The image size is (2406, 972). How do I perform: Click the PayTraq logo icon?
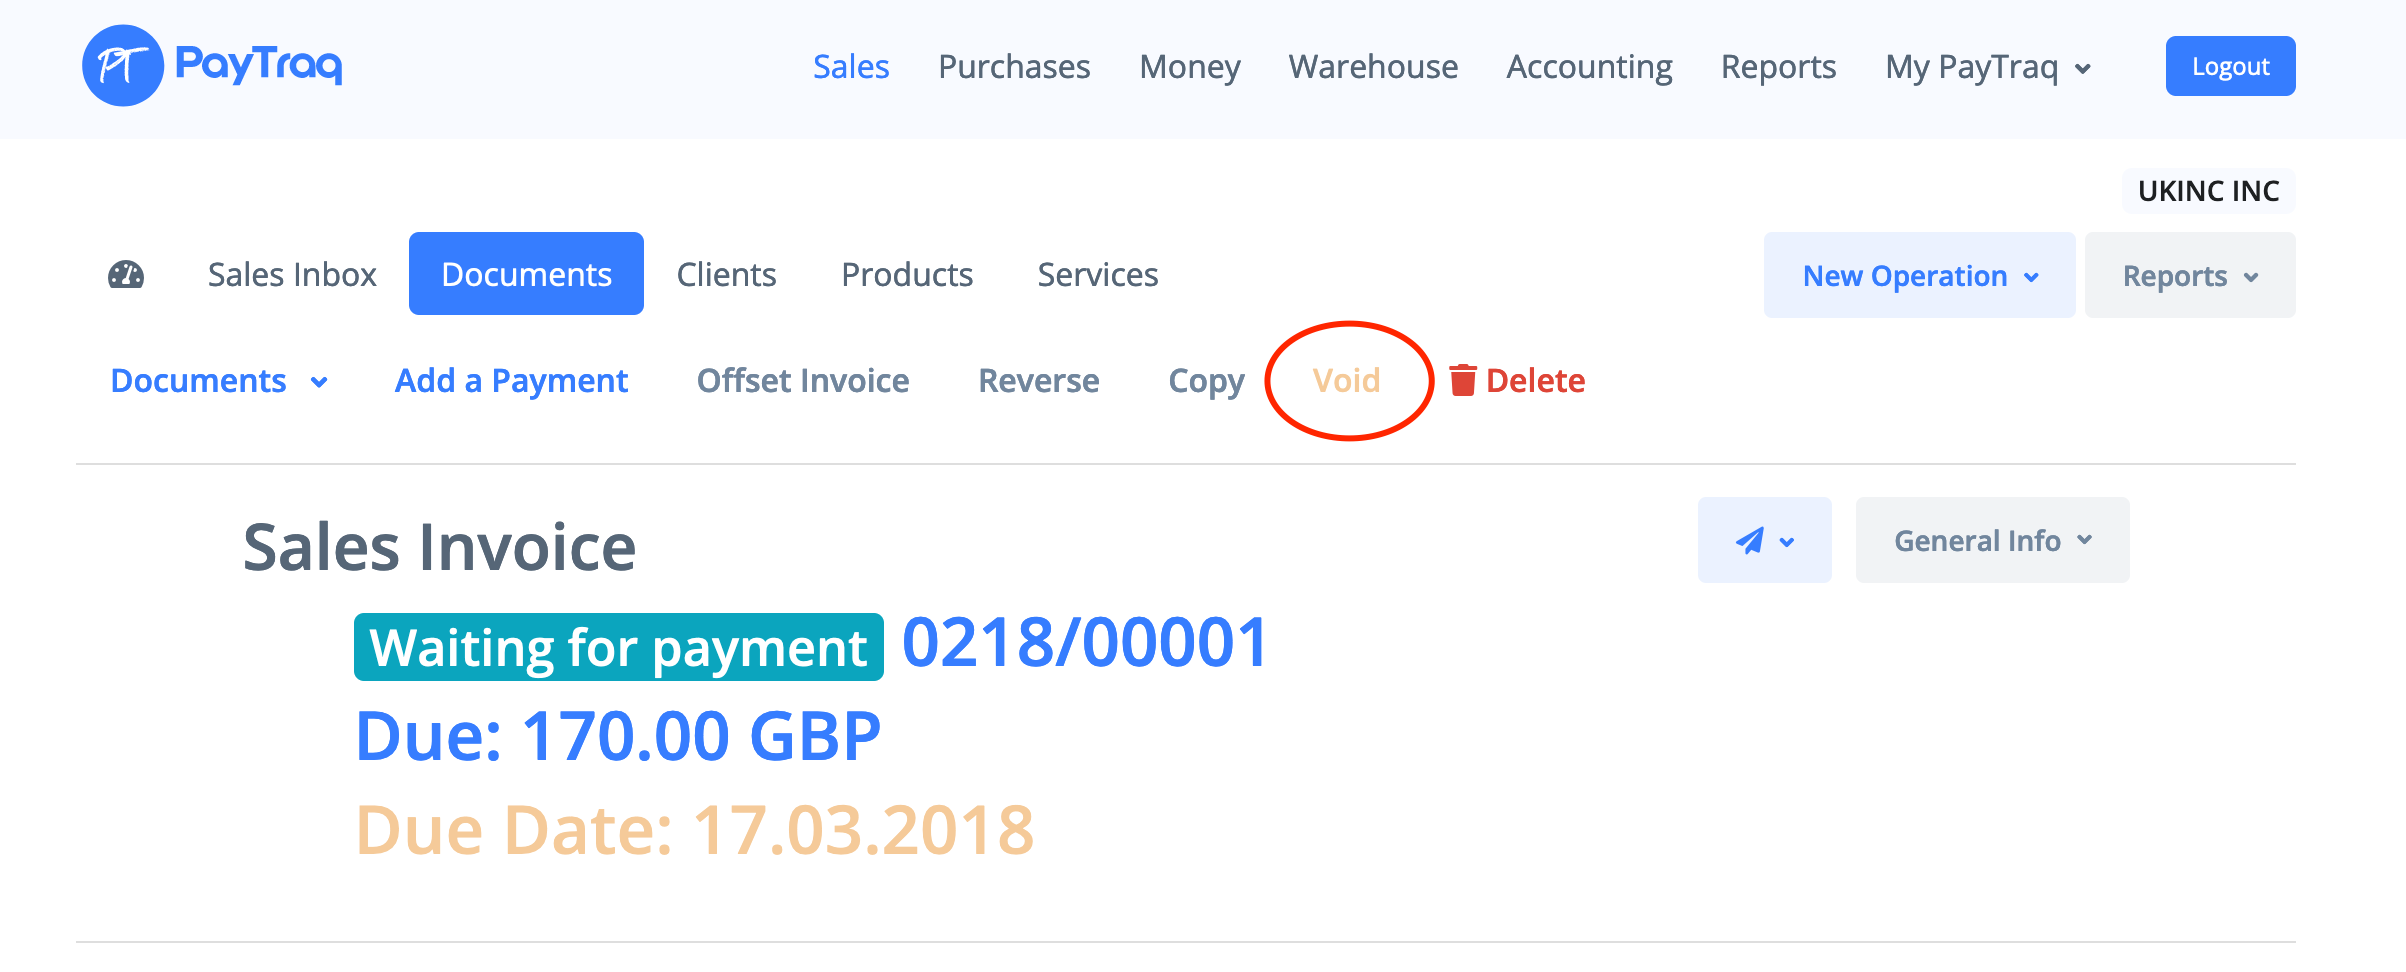tap(122, 66)
